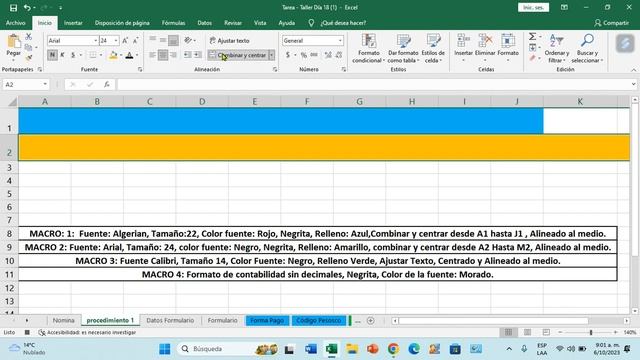
Task: Click the fill color bucket swatch
Action: coord(113,55)
